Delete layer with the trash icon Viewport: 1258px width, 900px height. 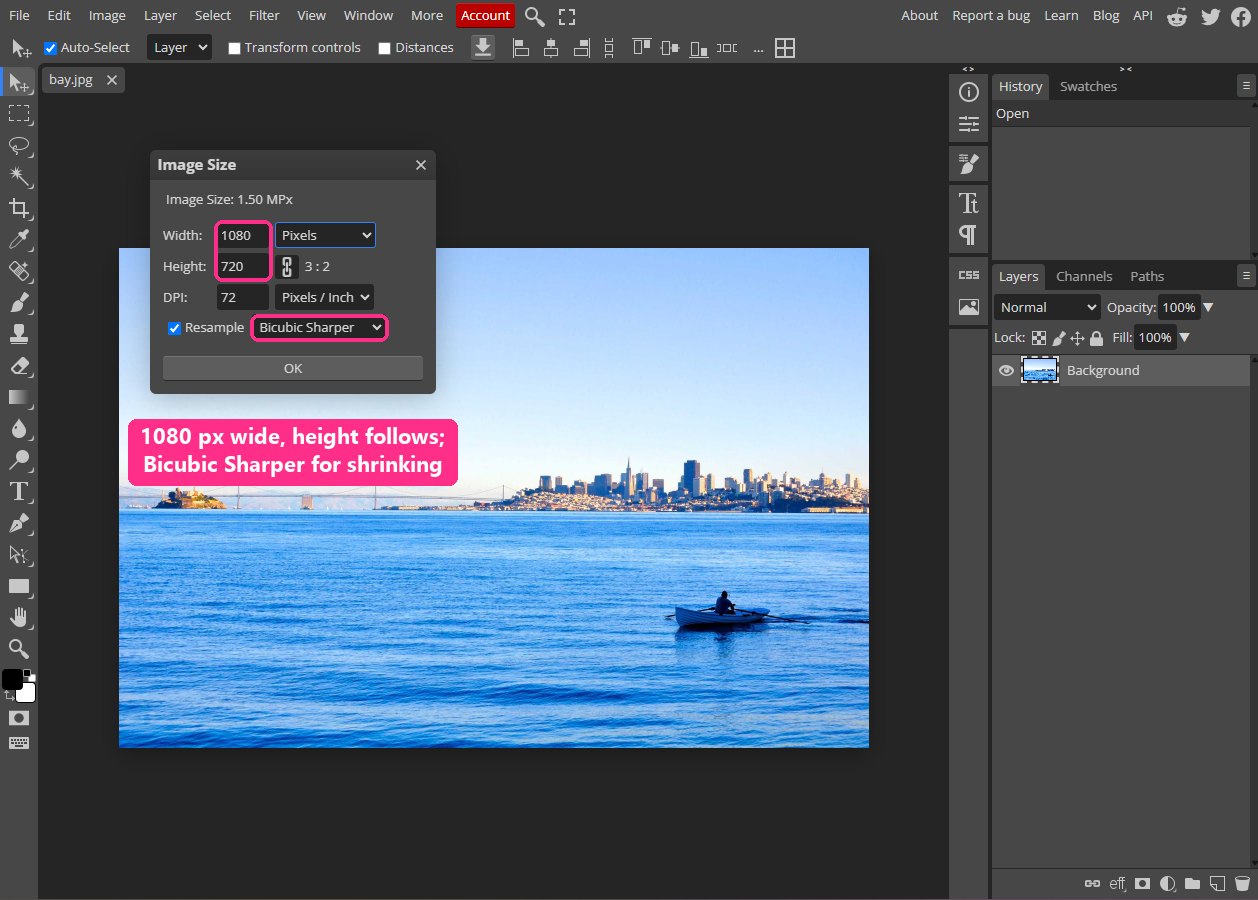coord(1242,883)
